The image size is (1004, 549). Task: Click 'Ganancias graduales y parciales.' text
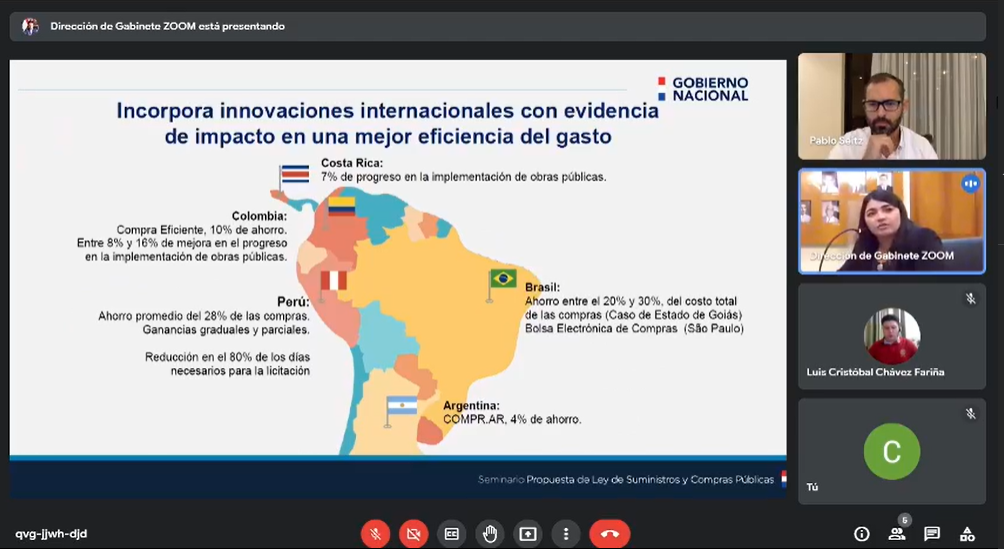(226, 330)
